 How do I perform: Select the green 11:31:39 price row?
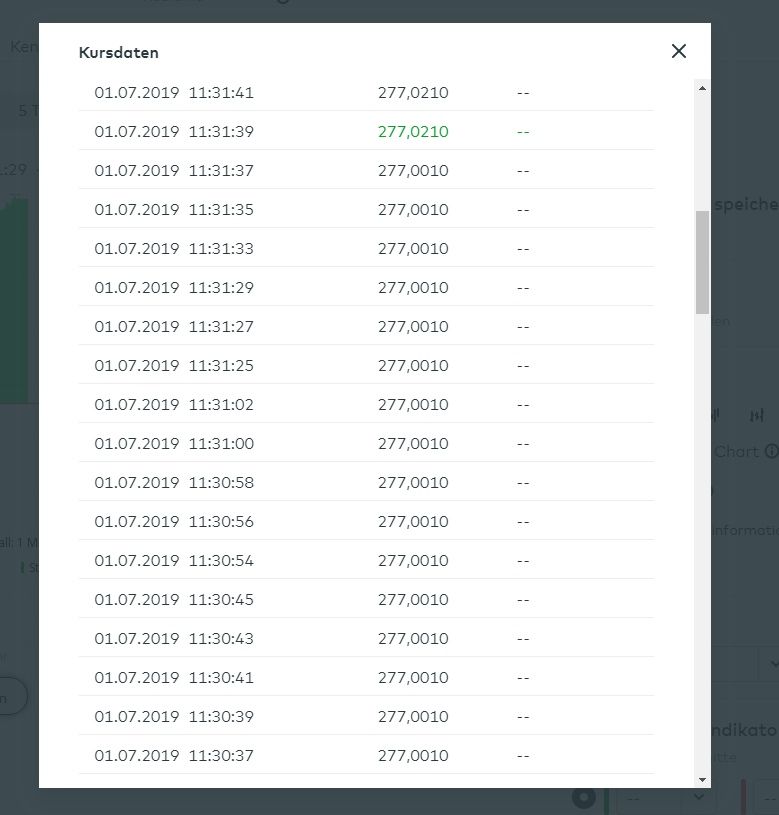366,132
